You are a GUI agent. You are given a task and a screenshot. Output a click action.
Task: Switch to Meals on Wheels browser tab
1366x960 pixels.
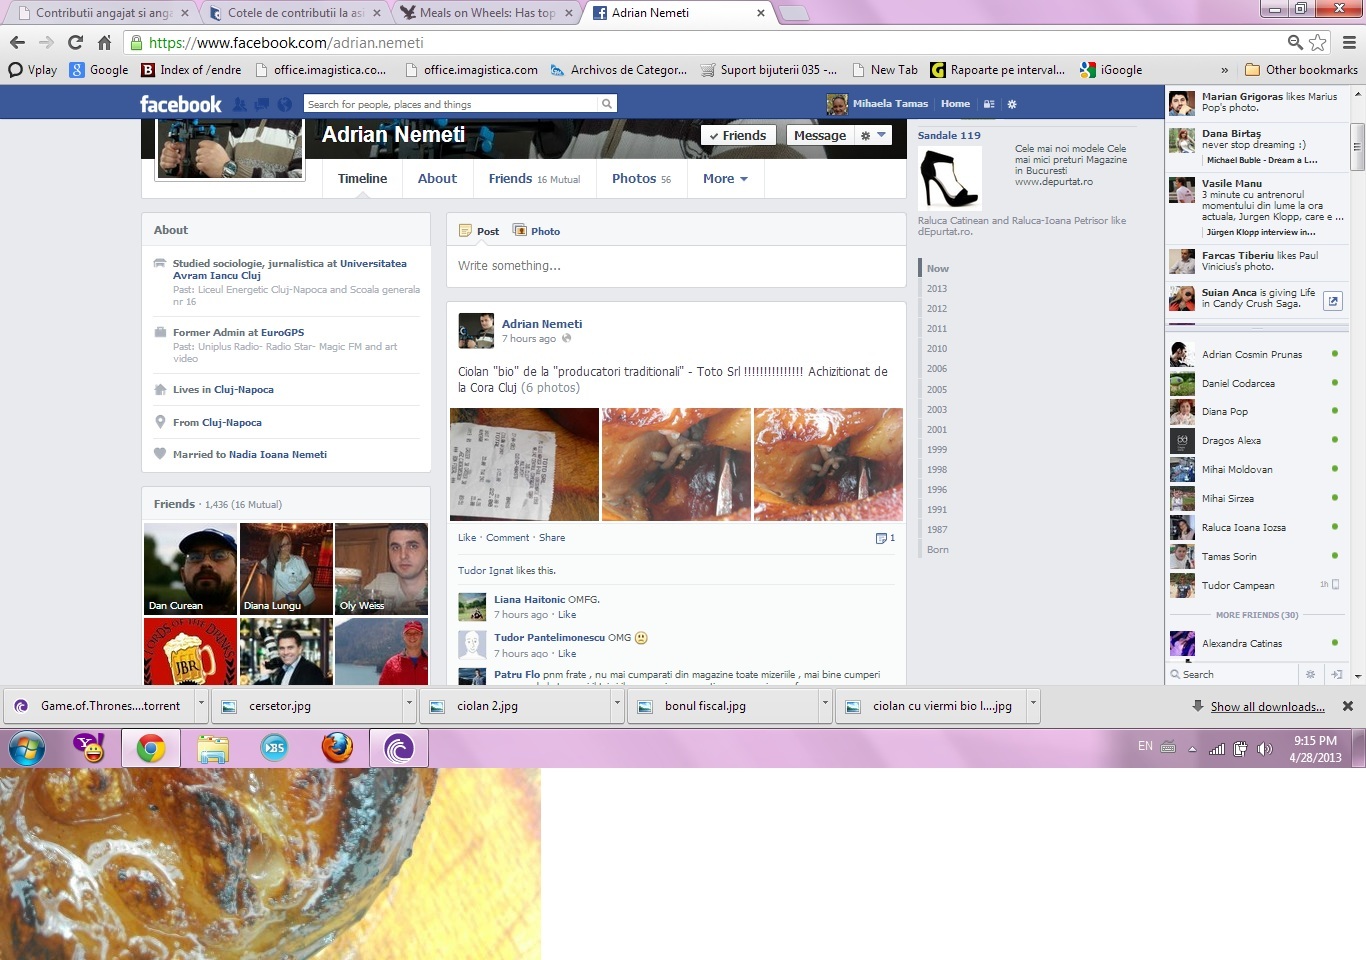(484, 13)
